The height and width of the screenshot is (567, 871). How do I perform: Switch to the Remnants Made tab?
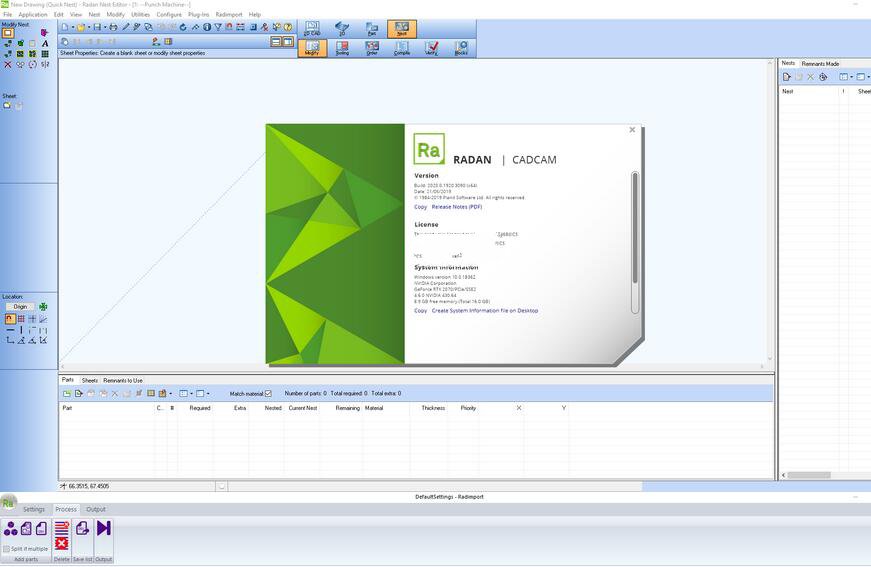(820, 64)
